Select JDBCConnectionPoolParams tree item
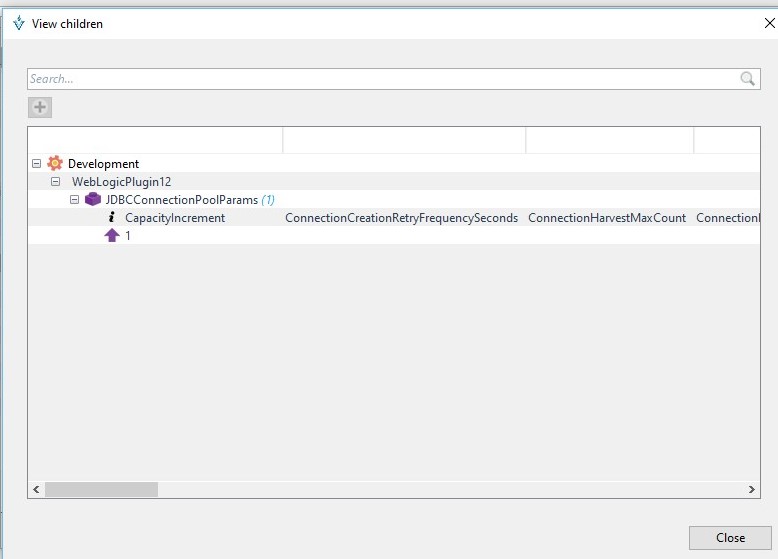The width and height of the screenshot is (778, 559). tap(182, 200)
